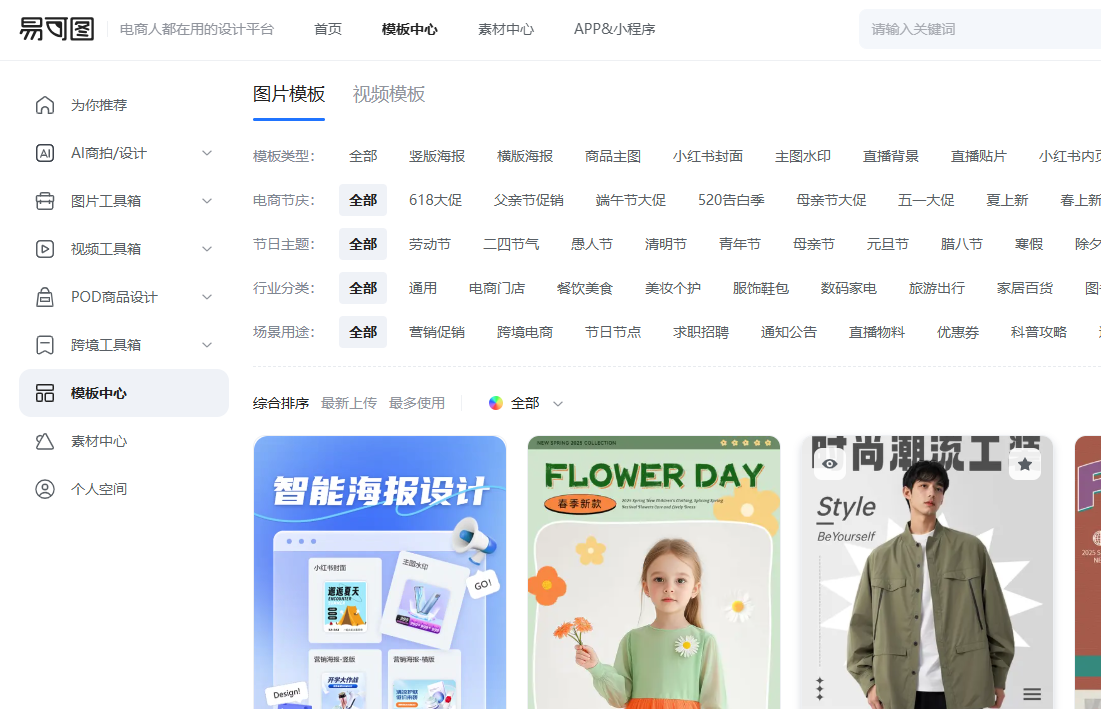This screenshot has width=1101, height=709.
Task: Select 全部 in the 场景用途 row
Action: pyautogui.click(x=363, y=332)
